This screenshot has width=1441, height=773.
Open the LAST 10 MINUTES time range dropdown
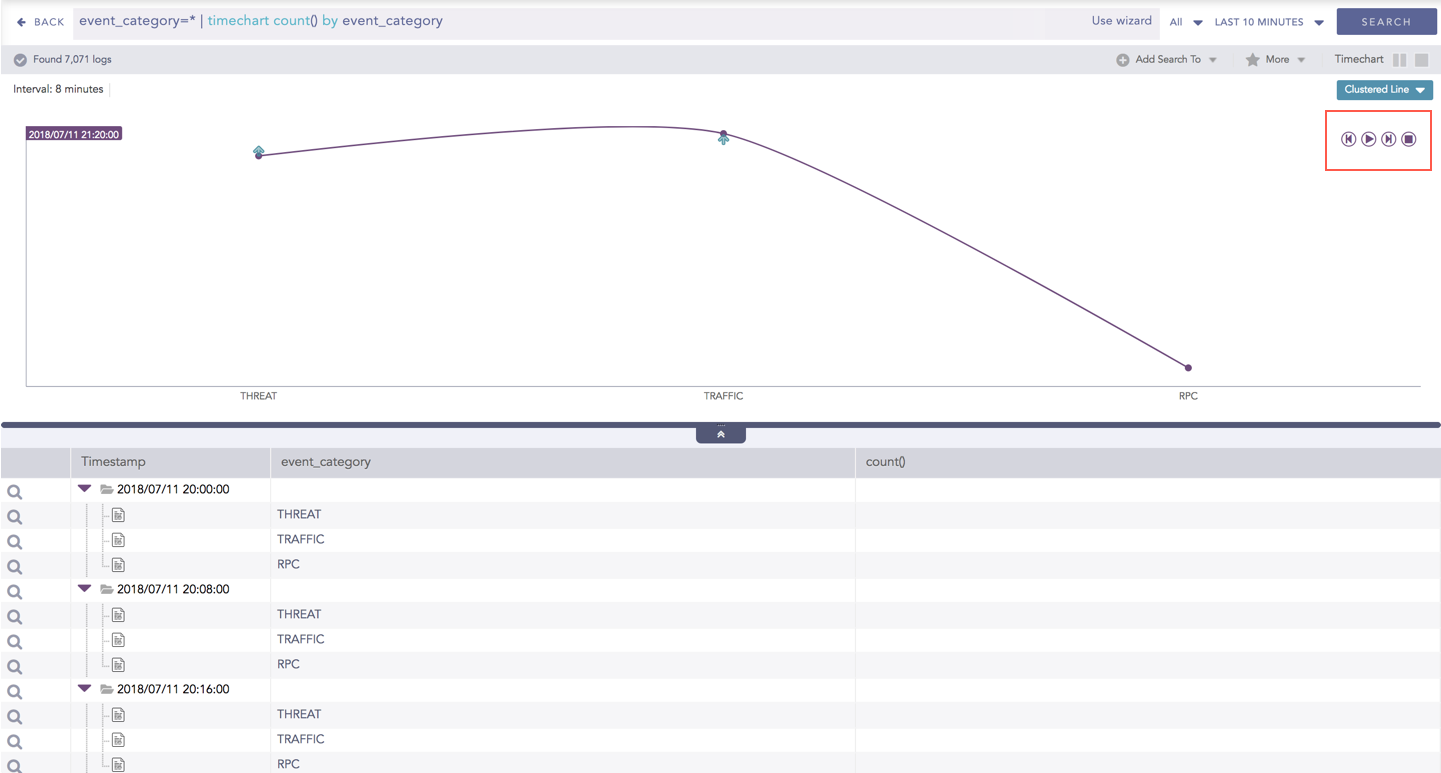[1268, 22]
